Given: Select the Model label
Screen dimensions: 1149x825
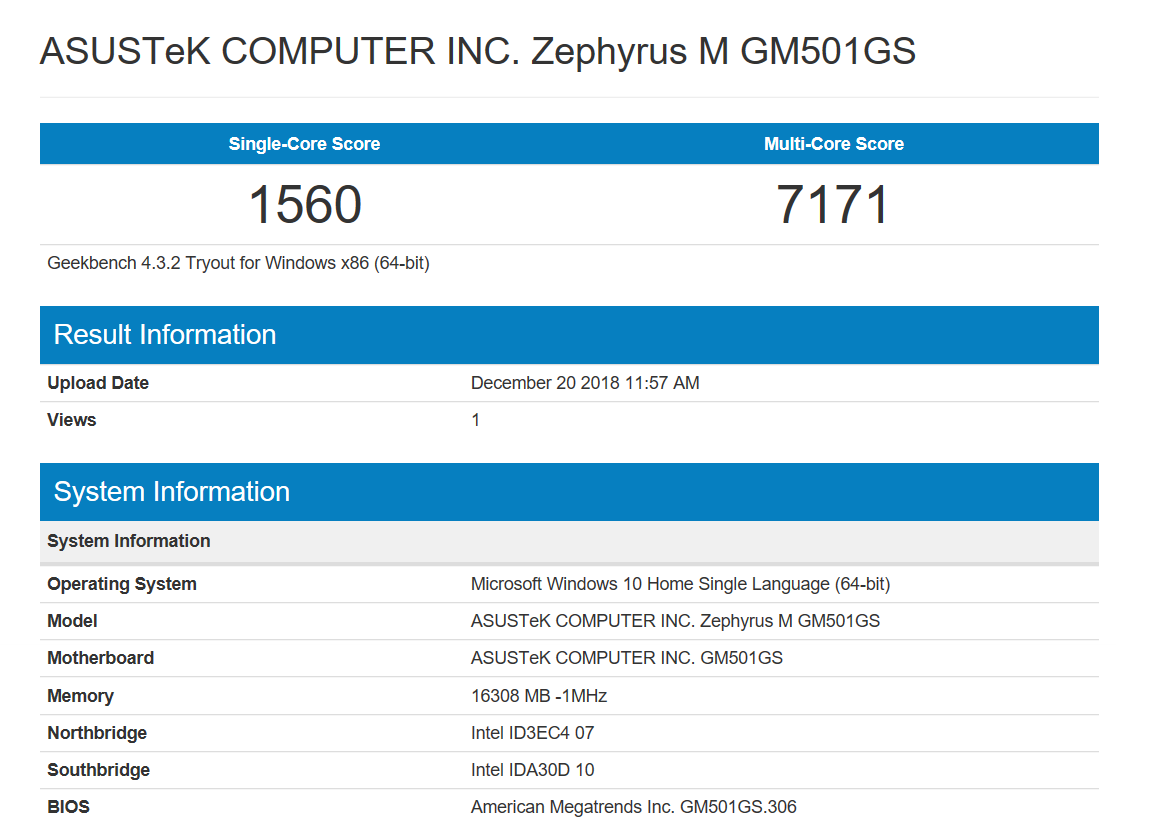Looking at the screenshot, I should point(72,621).
